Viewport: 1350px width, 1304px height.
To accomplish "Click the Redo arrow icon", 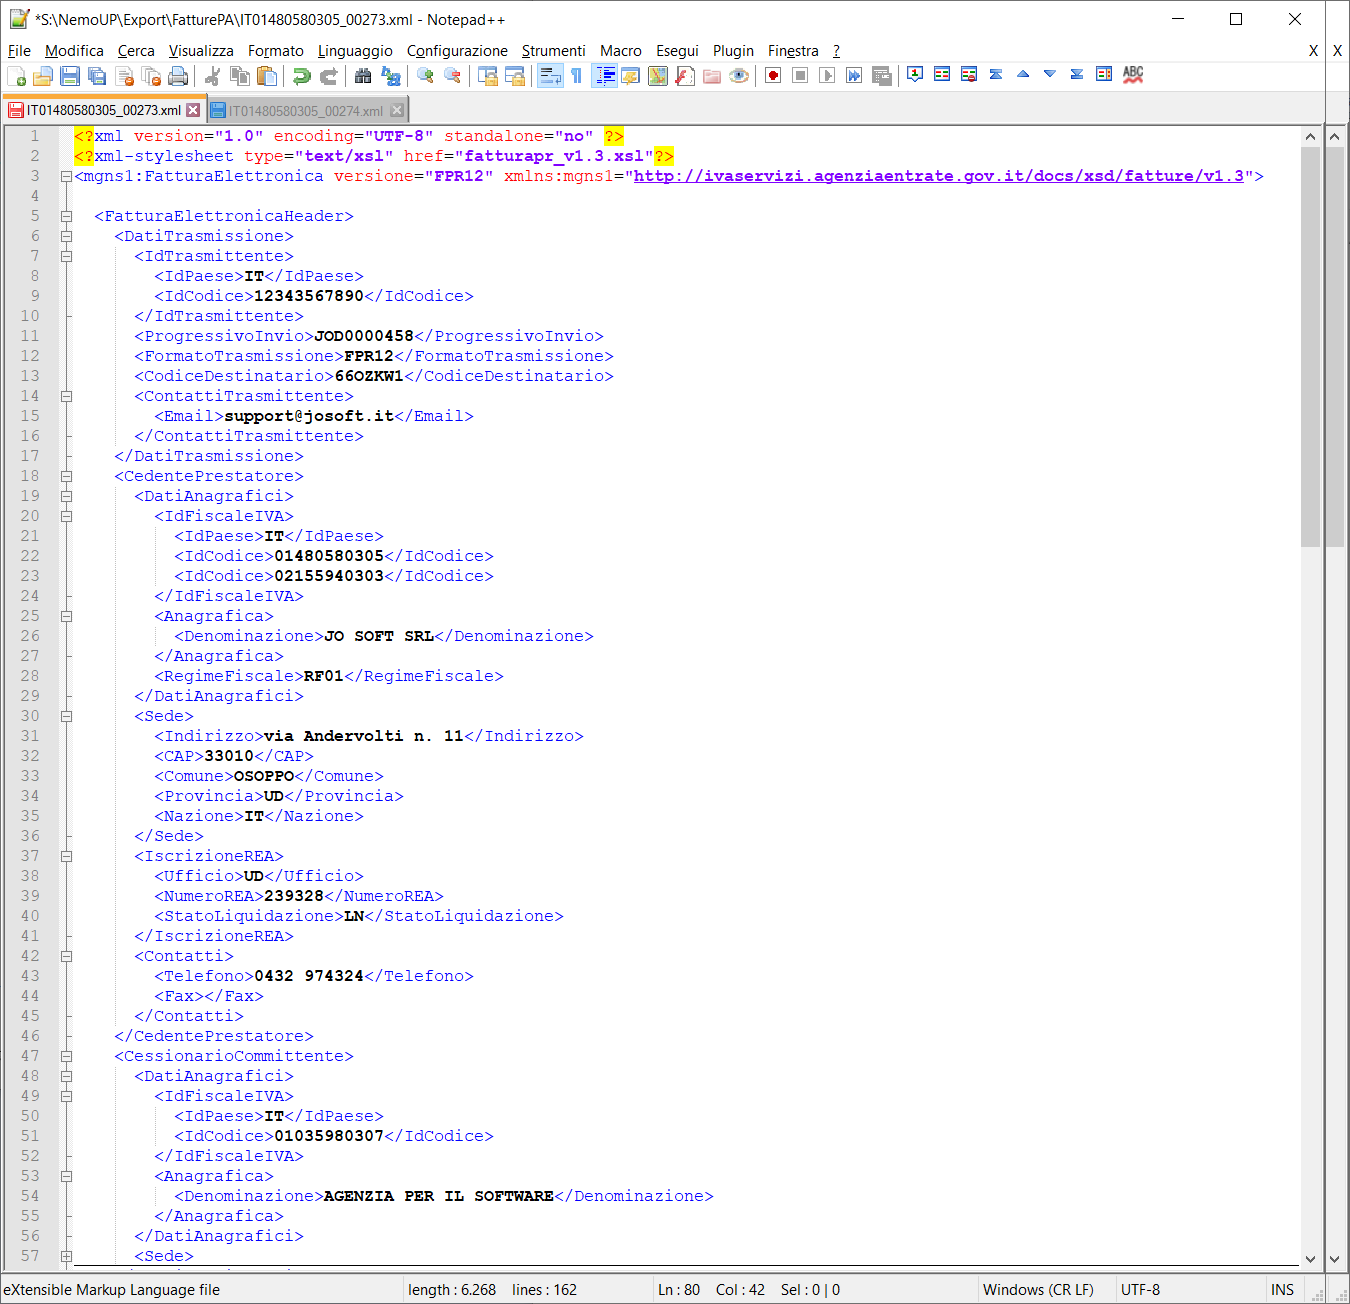I will point(328,76).
